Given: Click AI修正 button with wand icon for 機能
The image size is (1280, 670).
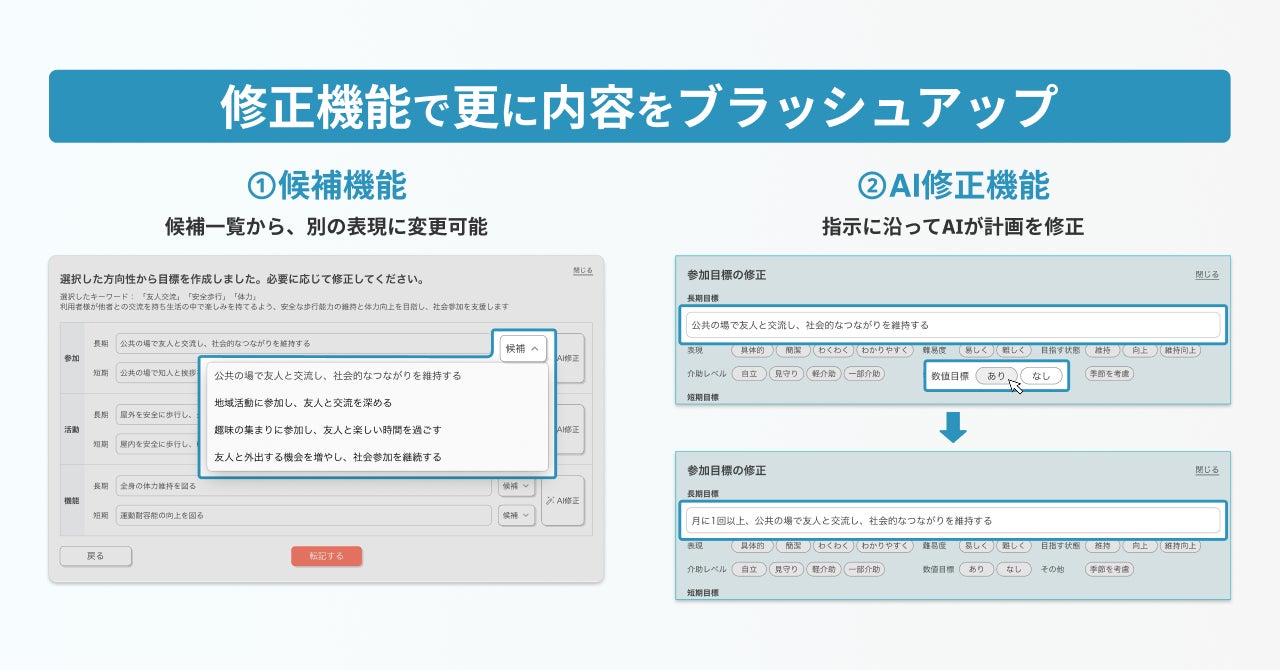Looking at the screenshot, I should click(564, 500).
